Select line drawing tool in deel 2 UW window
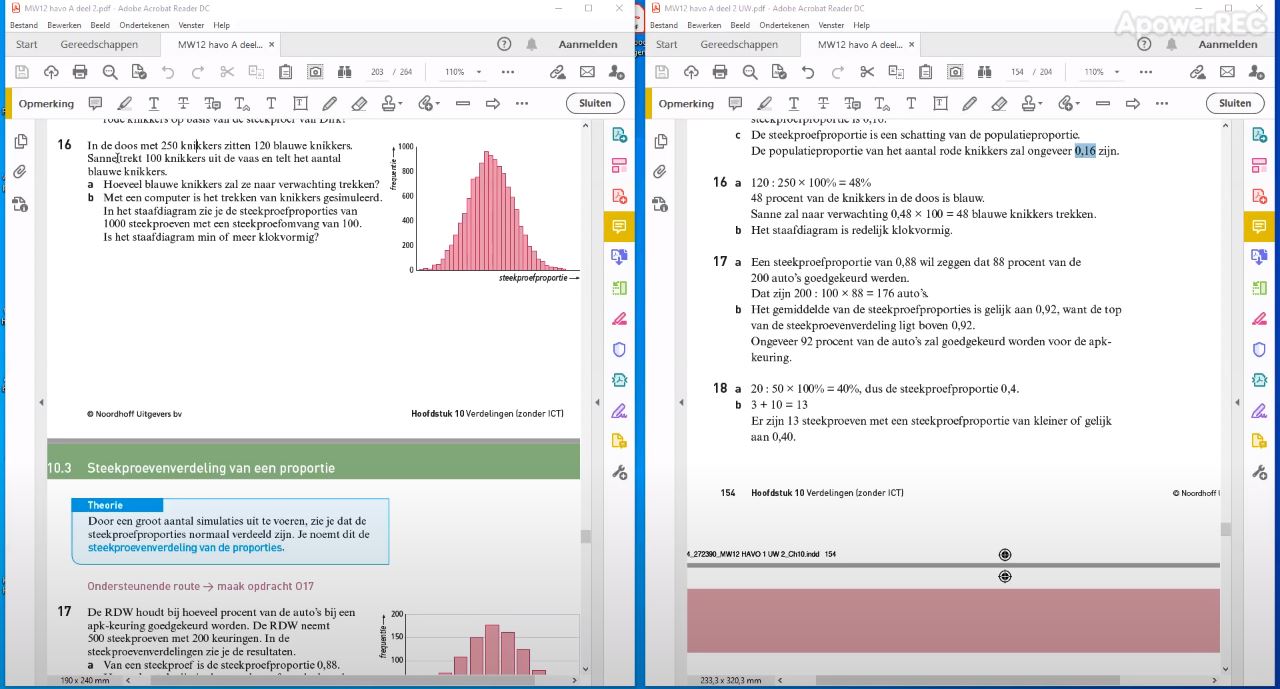 tap(1103, 103)
